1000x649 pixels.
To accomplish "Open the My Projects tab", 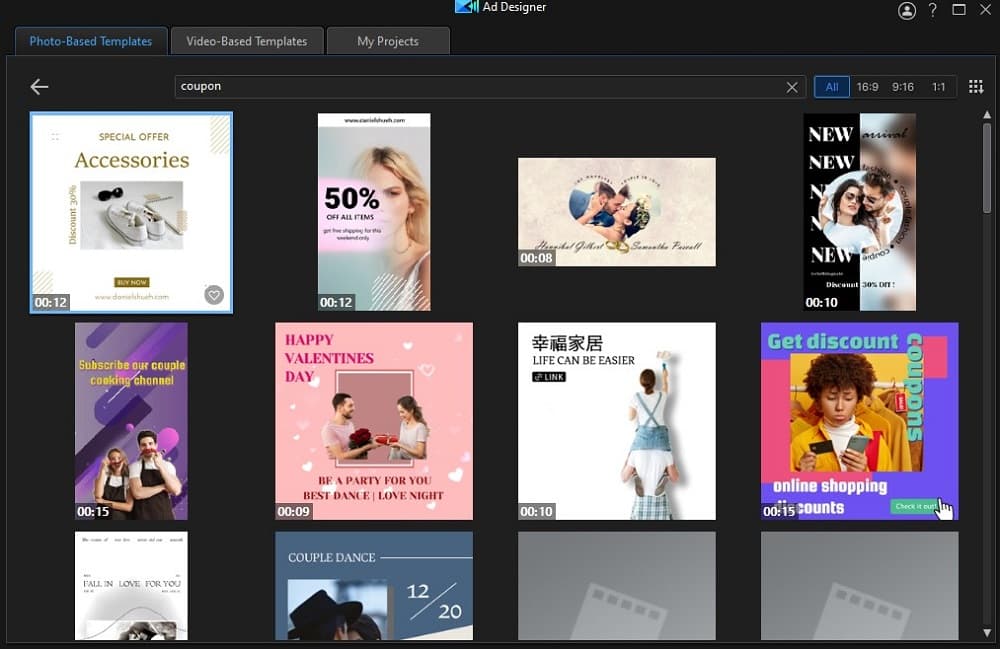I will tap(388, 41).
